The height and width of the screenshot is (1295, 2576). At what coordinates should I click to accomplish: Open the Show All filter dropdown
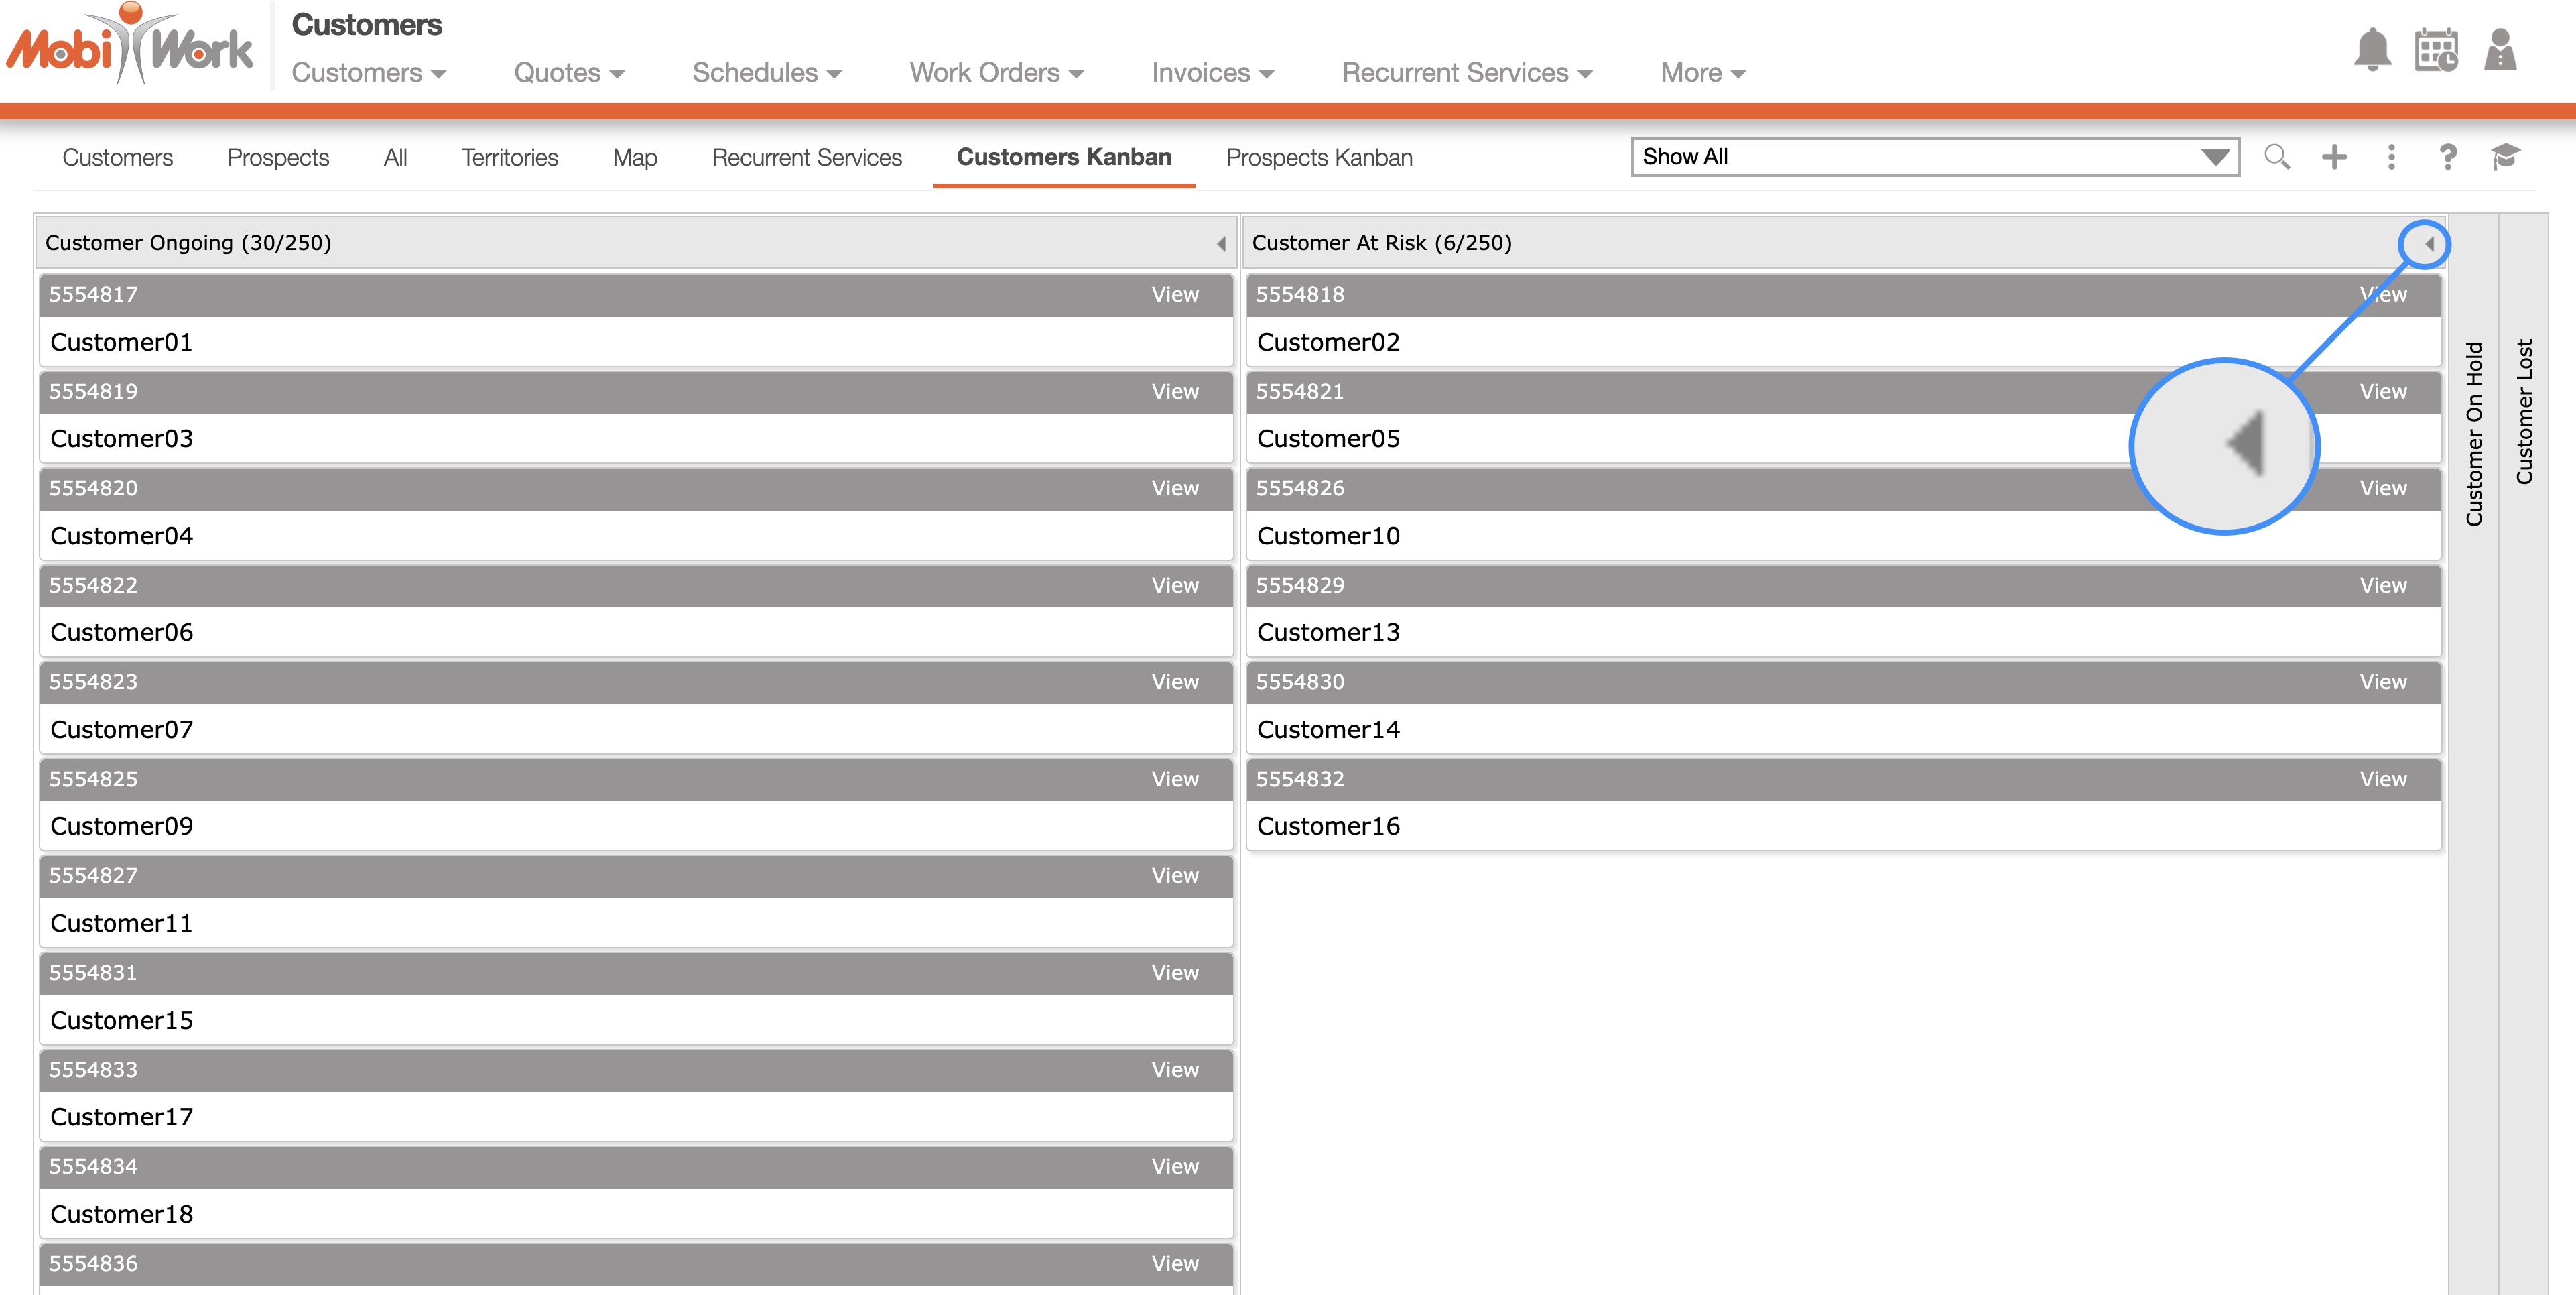(1934, 157)
